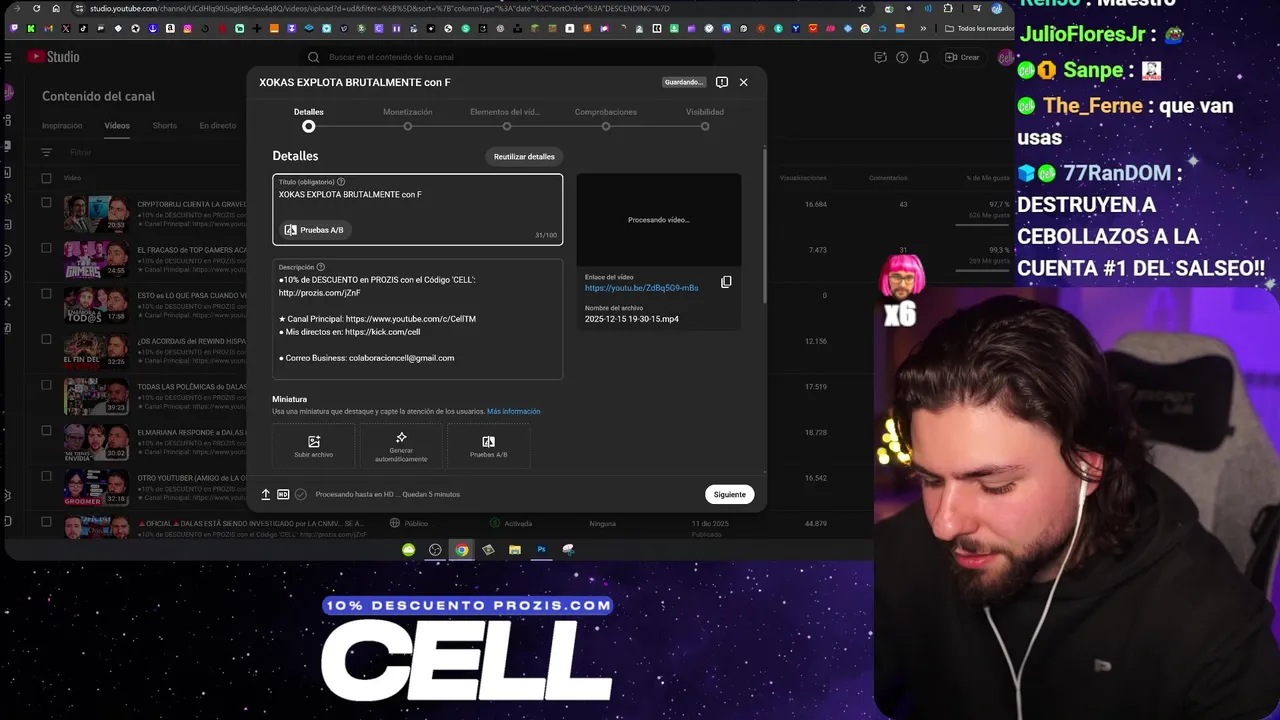Open the channel avatar menu
The image size is (1280, 720).
pos(1004,57)
